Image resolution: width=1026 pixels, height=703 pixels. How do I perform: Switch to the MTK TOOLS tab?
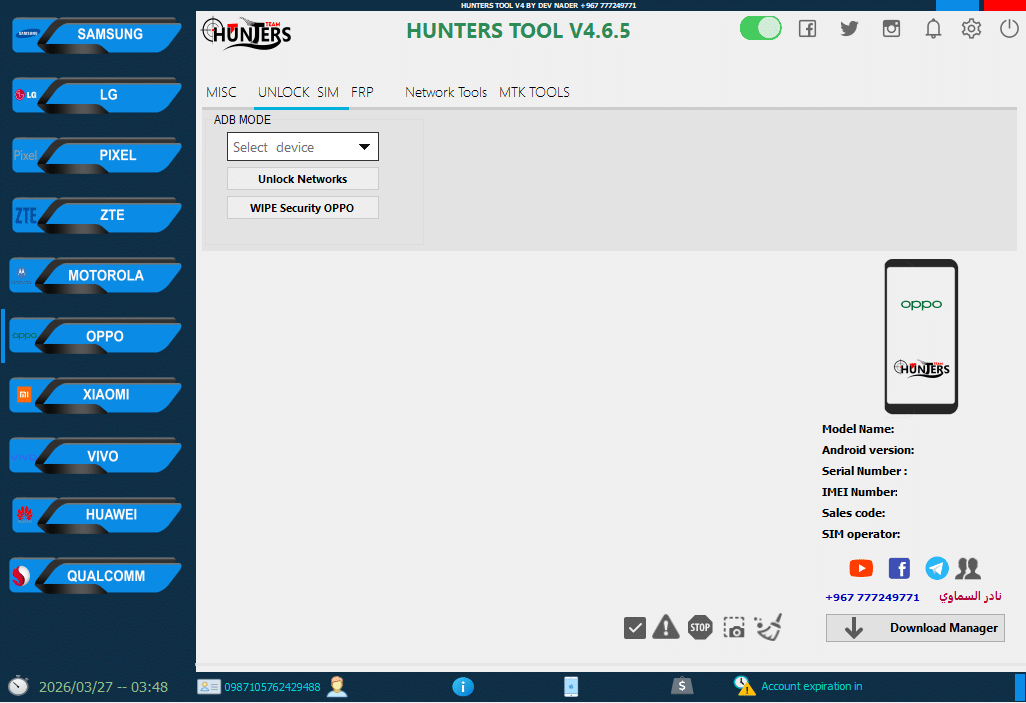534,92
